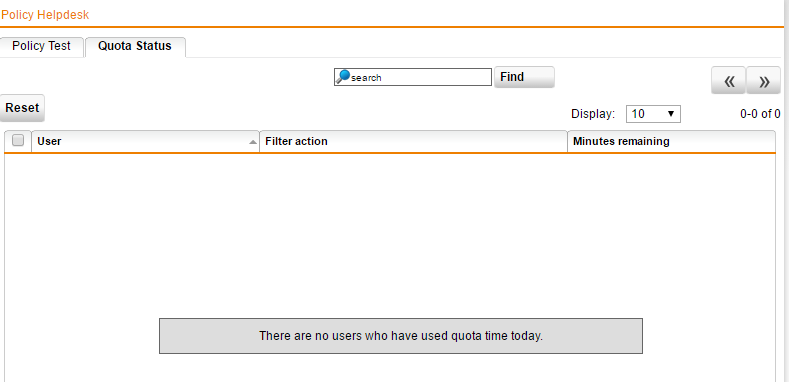
Task: Click the empty table body area
Action: [x=390, y=234]
